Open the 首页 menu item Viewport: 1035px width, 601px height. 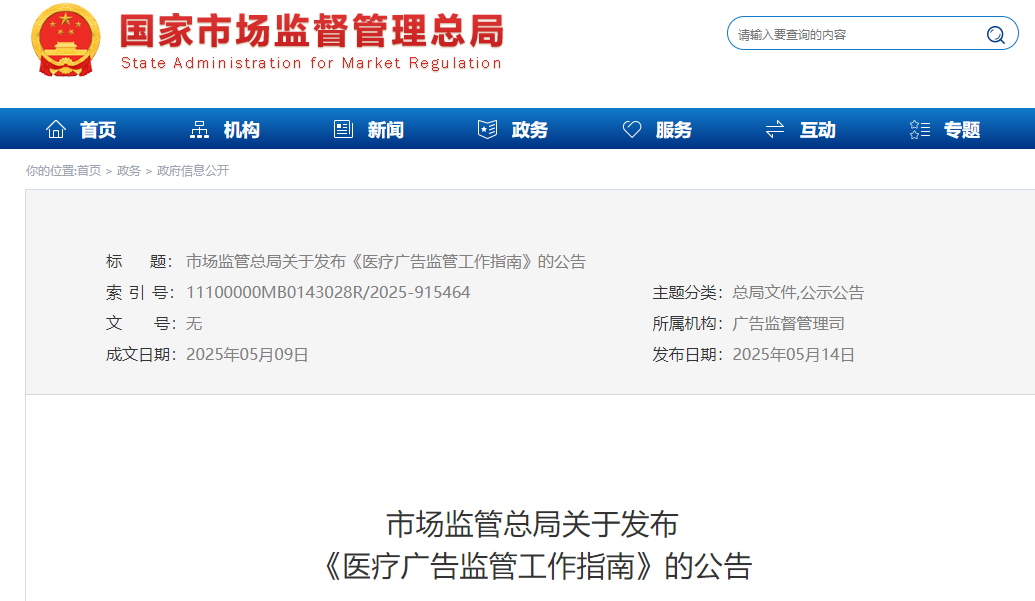tap(98, 128)
